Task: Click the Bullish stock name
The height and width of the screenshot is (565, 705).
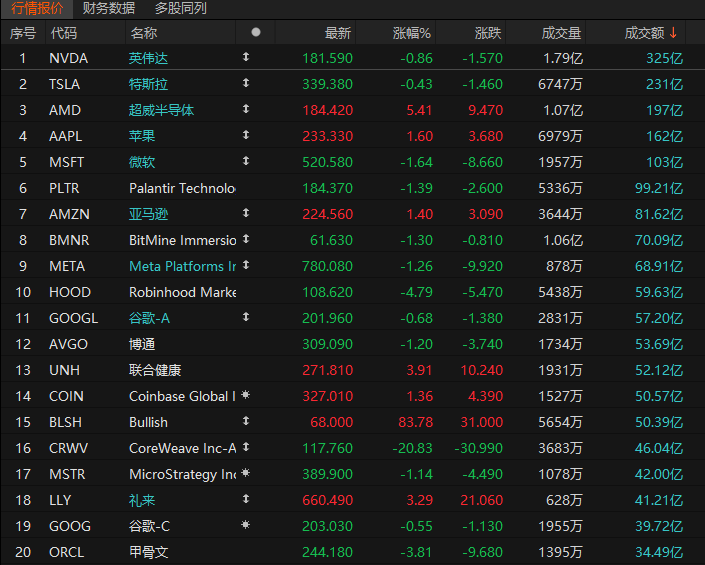Action: [x=148, y=423]
